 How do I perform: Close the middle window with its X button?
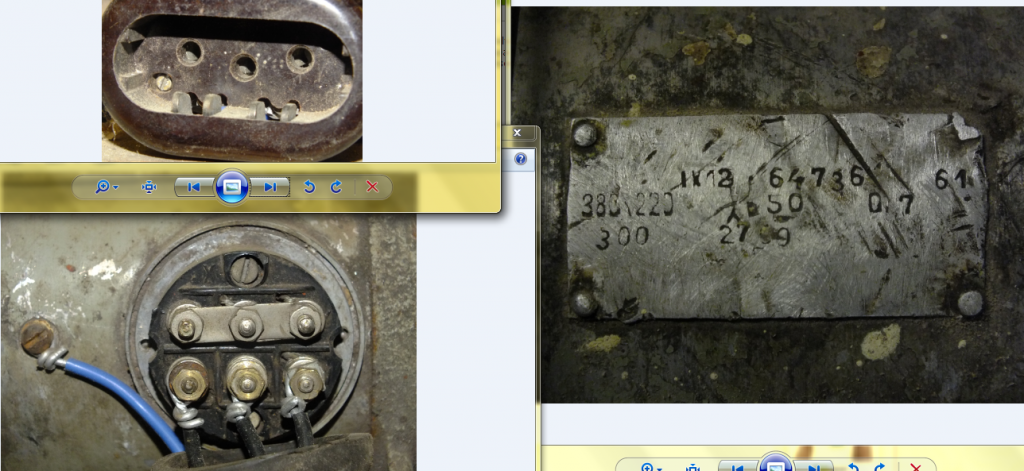point(517,133)
